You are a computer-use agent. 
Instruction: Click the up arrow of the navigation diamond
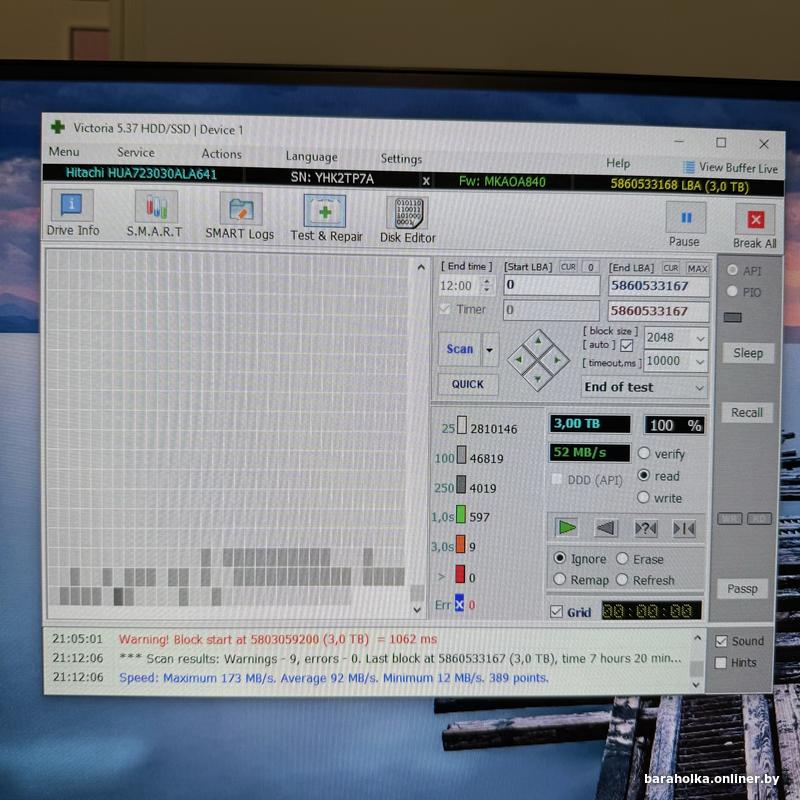click(538, 340)
